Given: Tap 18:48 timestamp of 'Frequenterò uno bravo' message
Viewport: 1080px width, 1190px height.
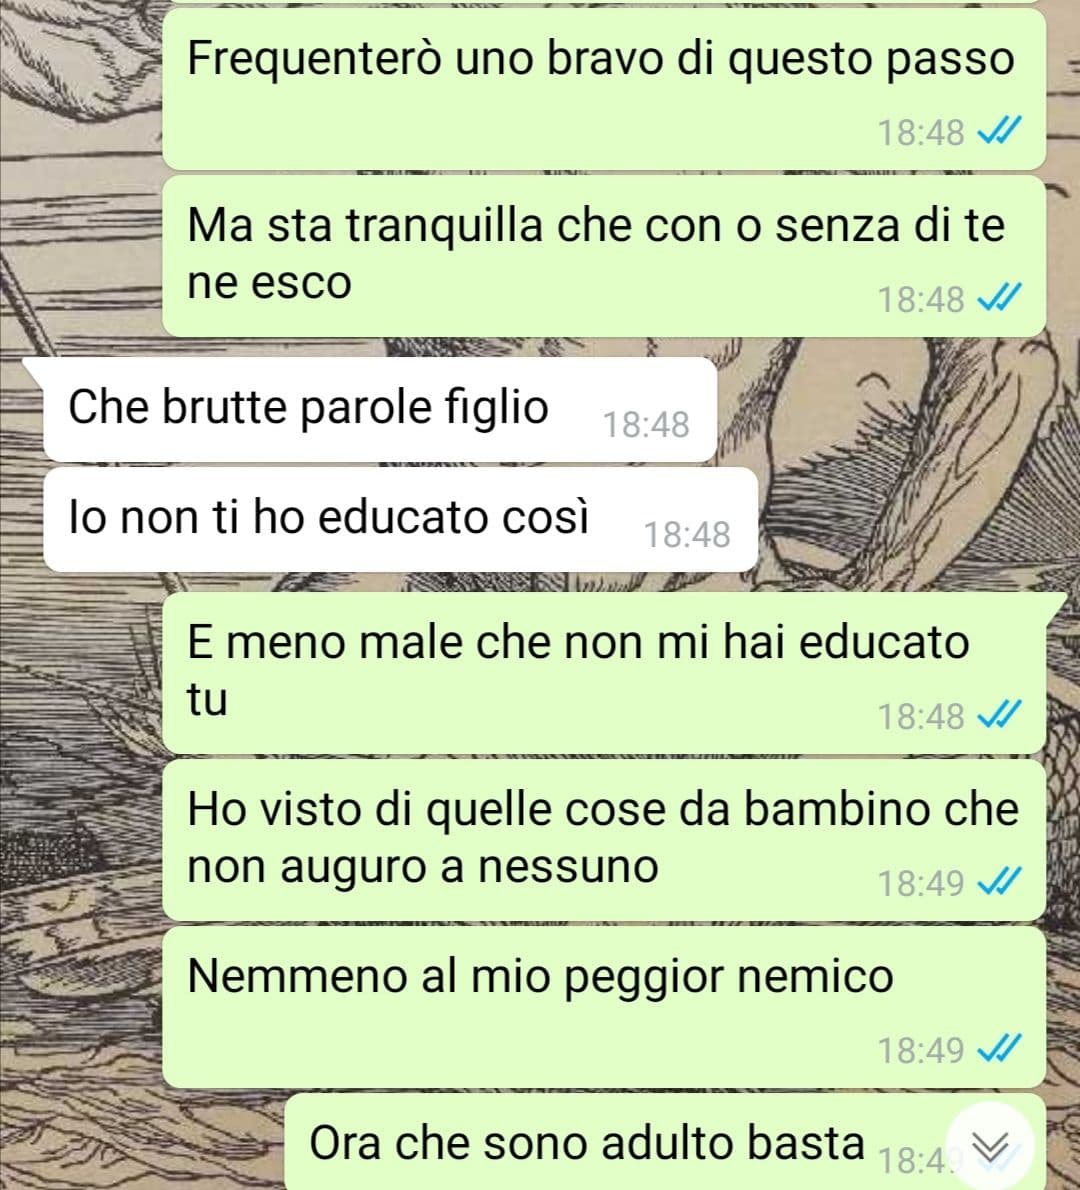Looking at the screenshot, I should [x=921, y=133].
